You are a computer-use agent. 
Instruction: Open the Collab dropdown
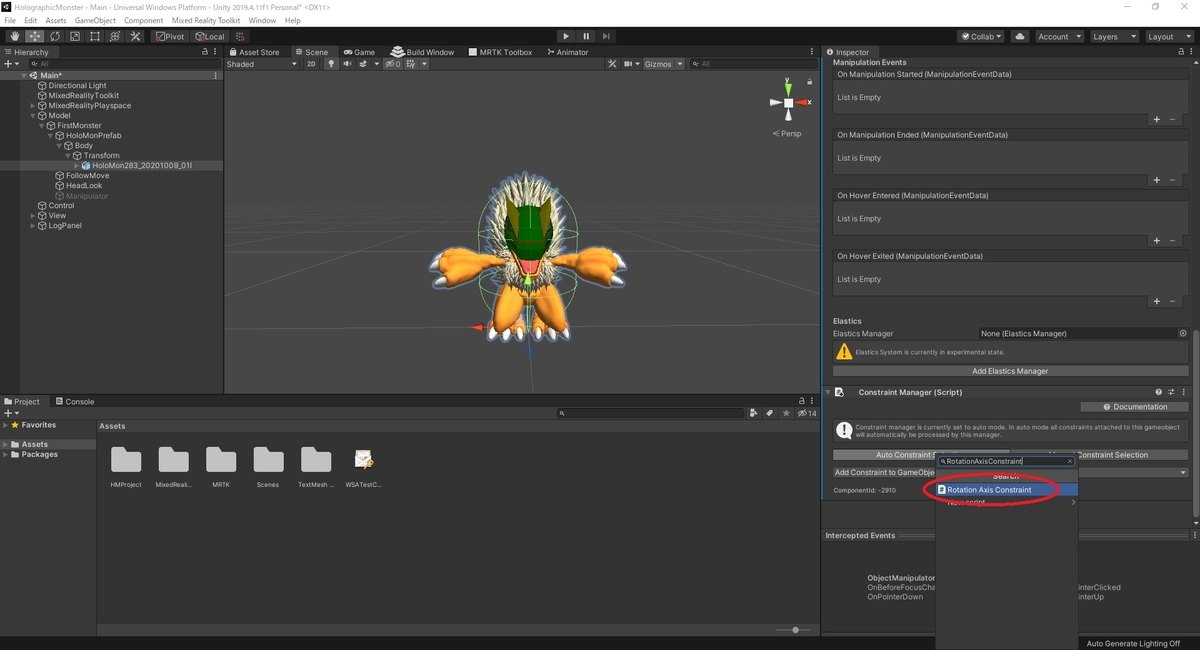[981, 36]
